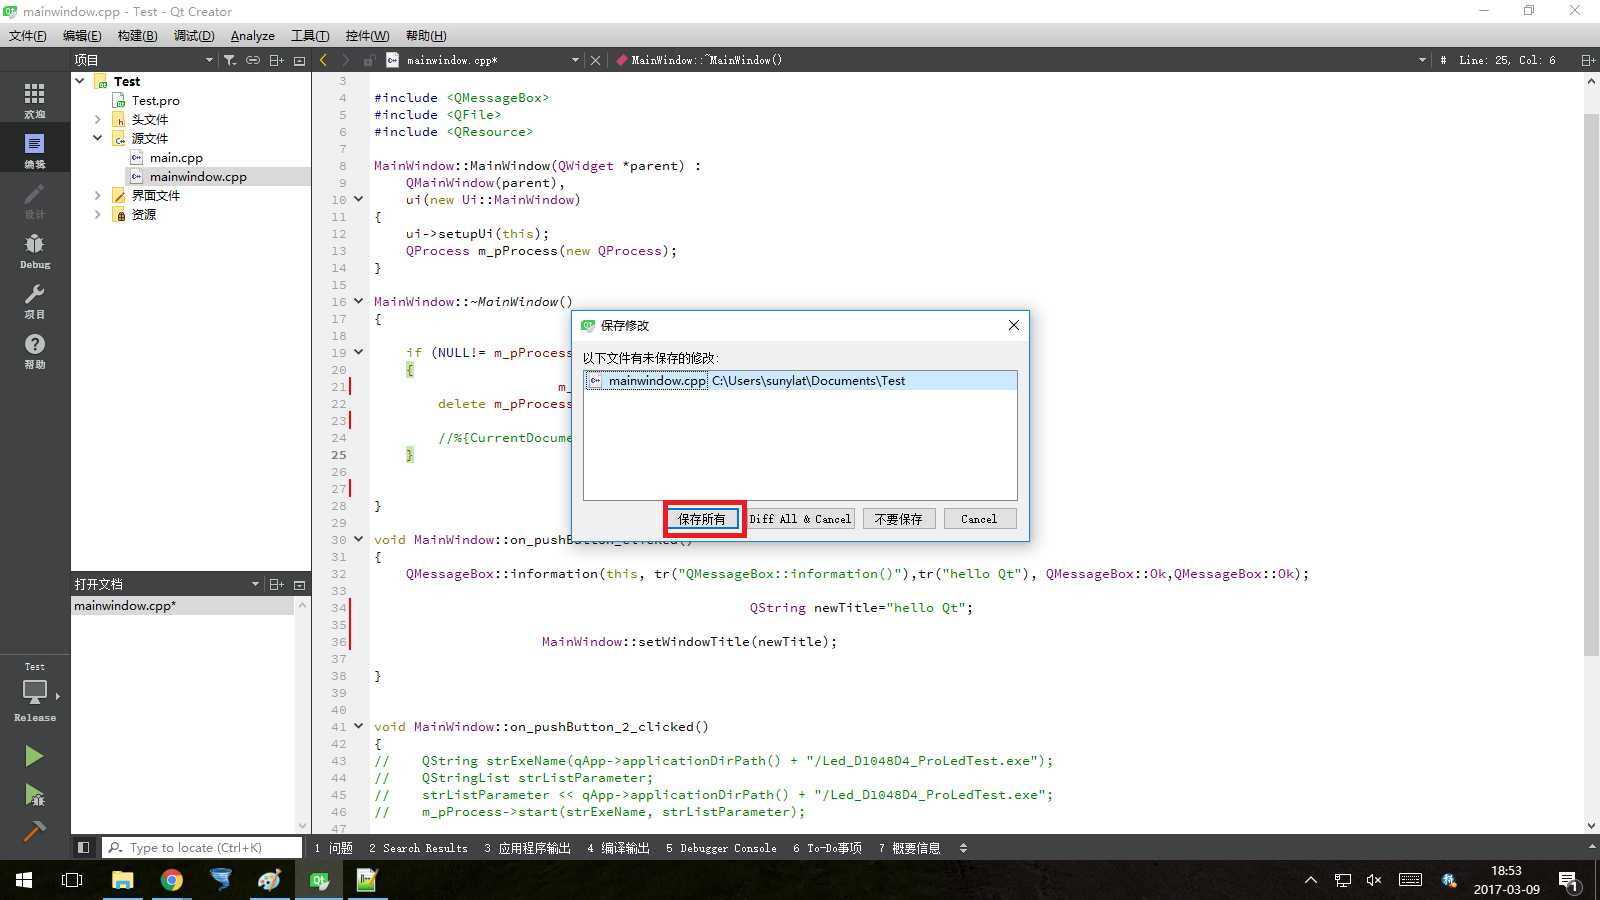Toggle synchronize with editor link icon

coord(253,60)
